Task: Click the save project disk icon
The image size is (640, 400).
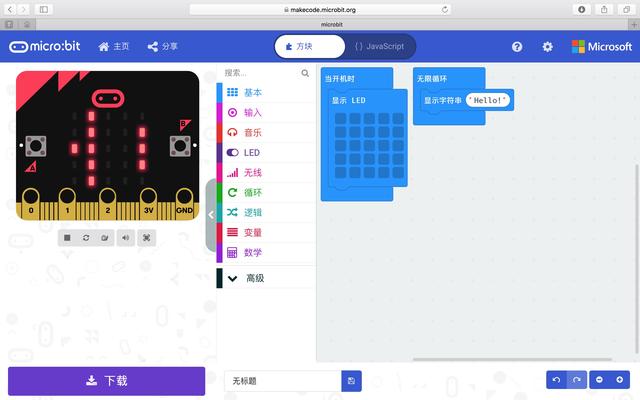Action: pyautogui.click(x=351, y=381)
